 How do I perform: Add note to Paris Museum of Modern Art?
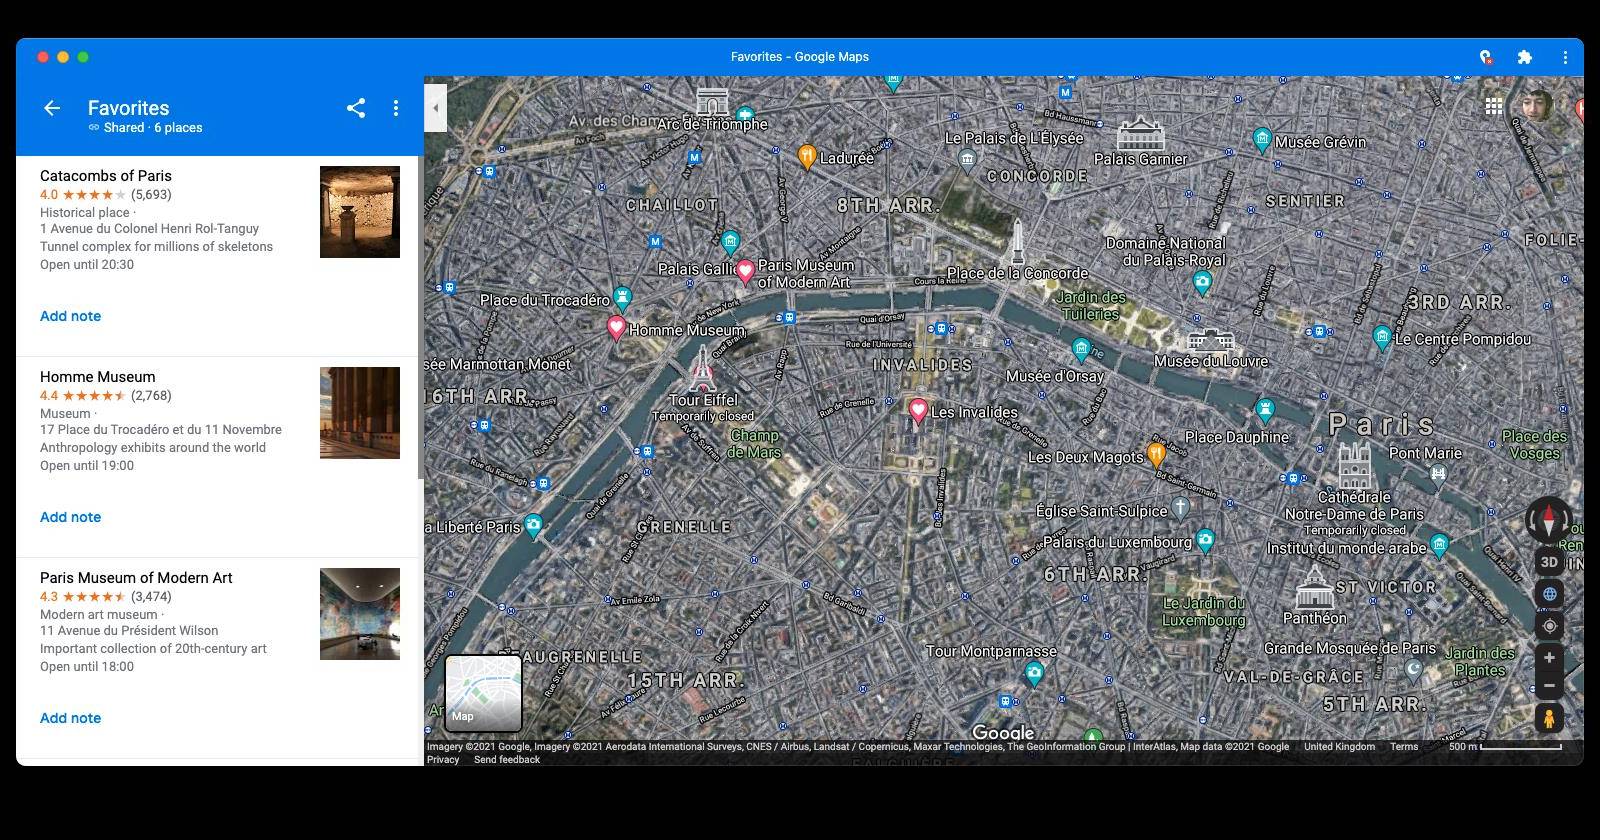pyautogui.click(x=70, y=718)
